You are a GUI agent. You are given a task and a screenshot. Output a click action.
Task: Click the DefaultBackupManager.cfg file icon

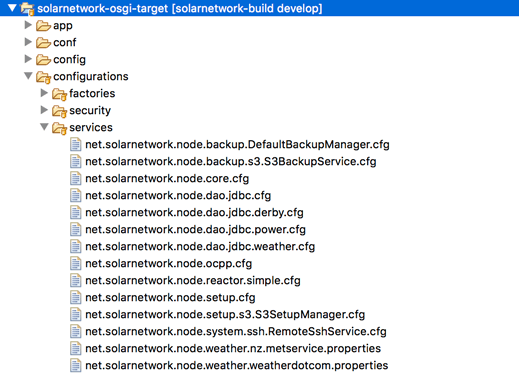click(x=76, y=145)
